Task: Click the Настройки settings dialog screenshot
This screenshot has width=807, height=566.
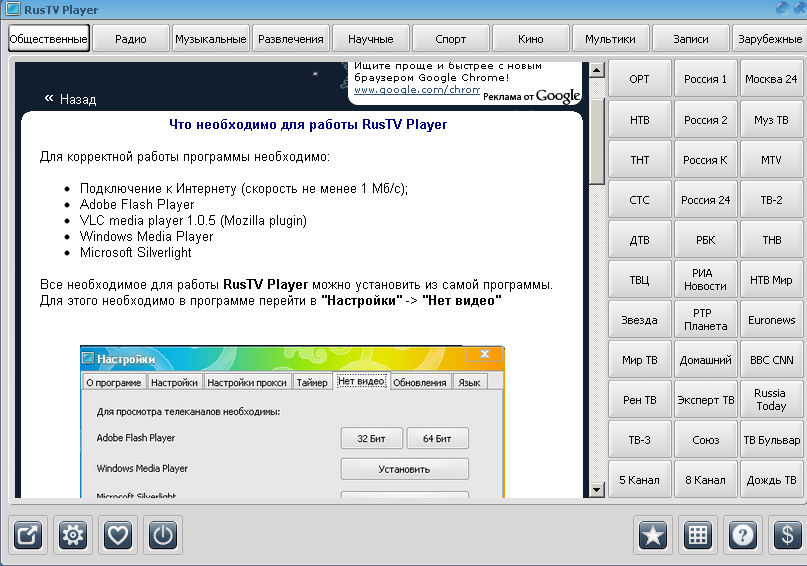Action: click(292, 421)
